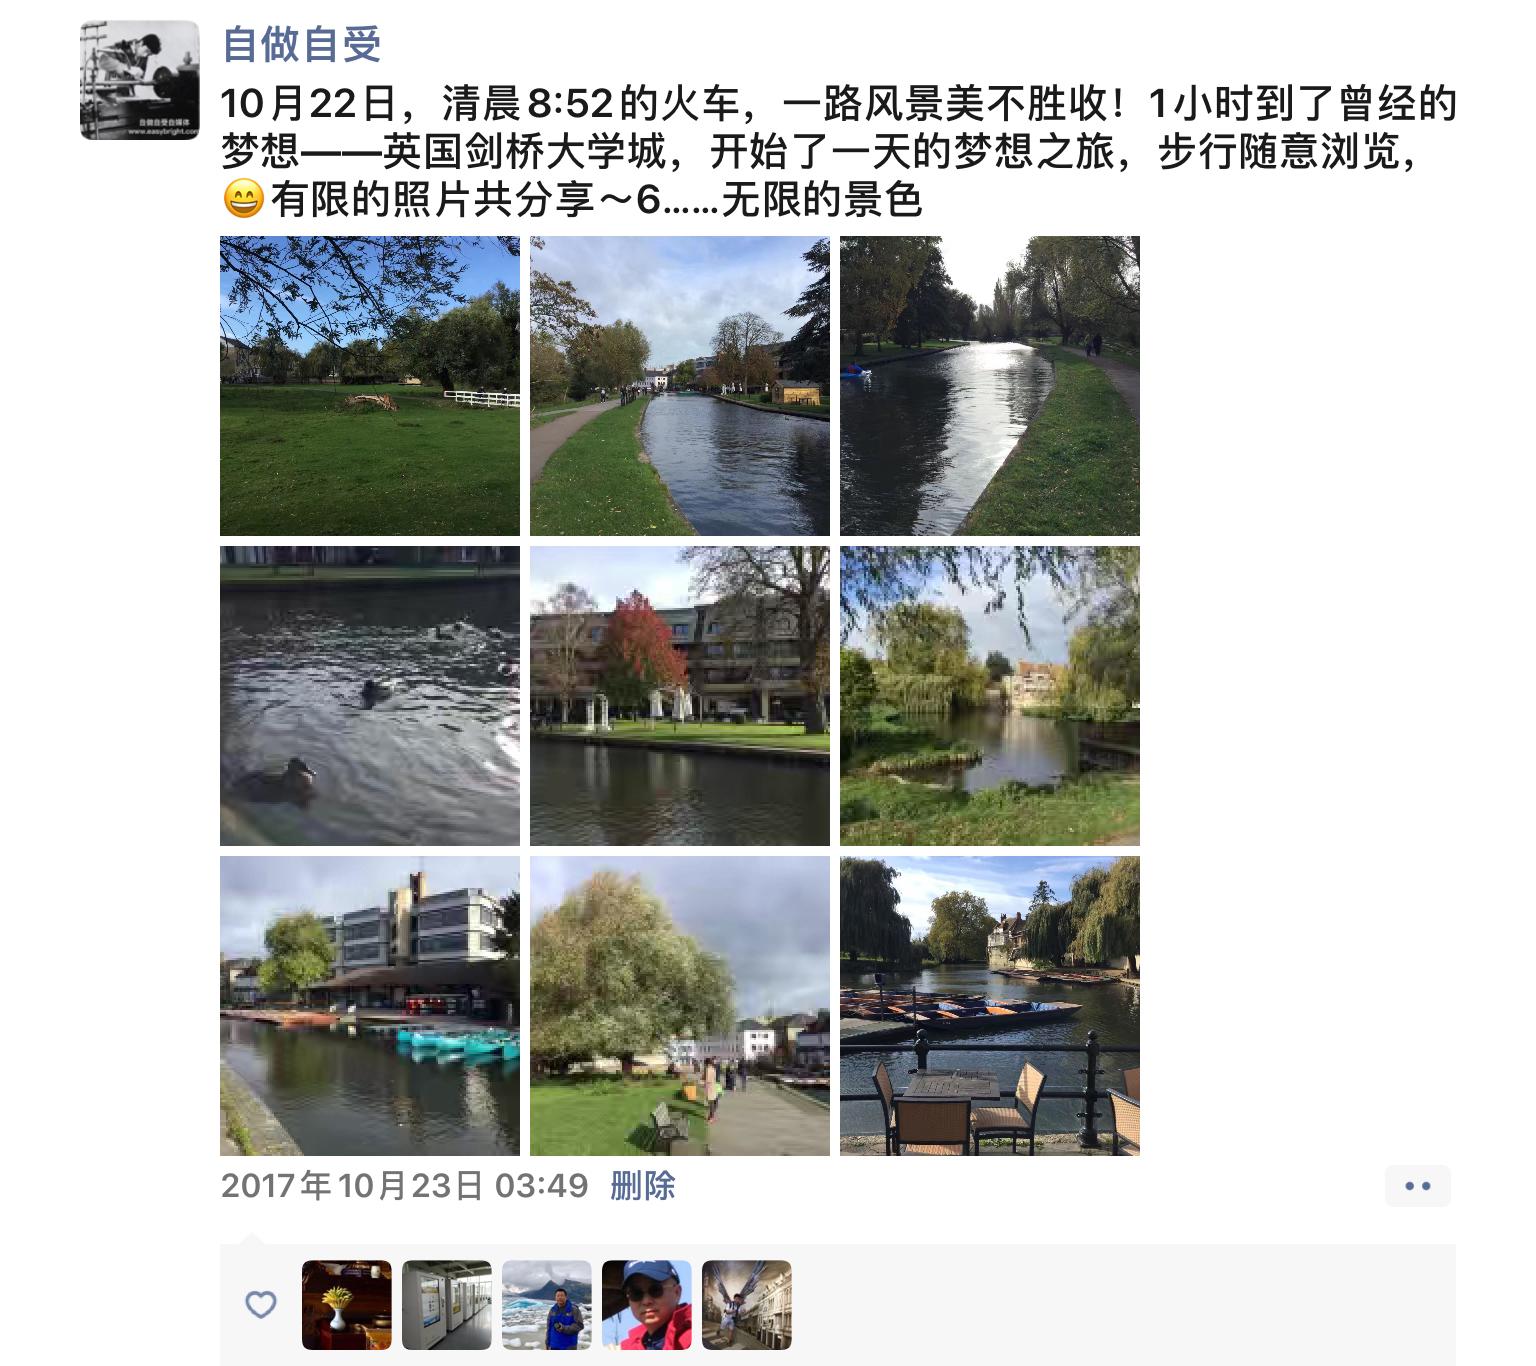
Task: Open liker avatar showing corridor
Action: [x=447, y=1305]
